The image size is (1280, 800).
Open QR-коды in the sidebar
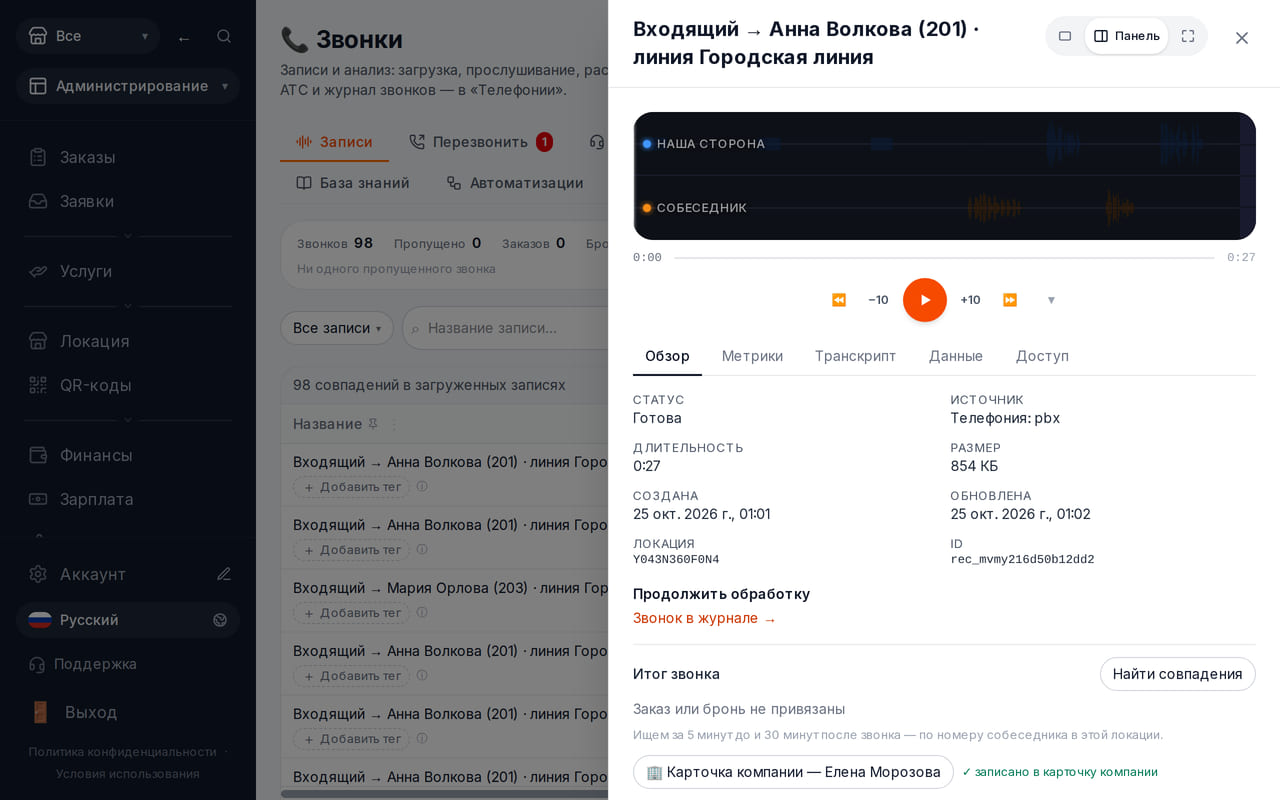pos(128,385)
